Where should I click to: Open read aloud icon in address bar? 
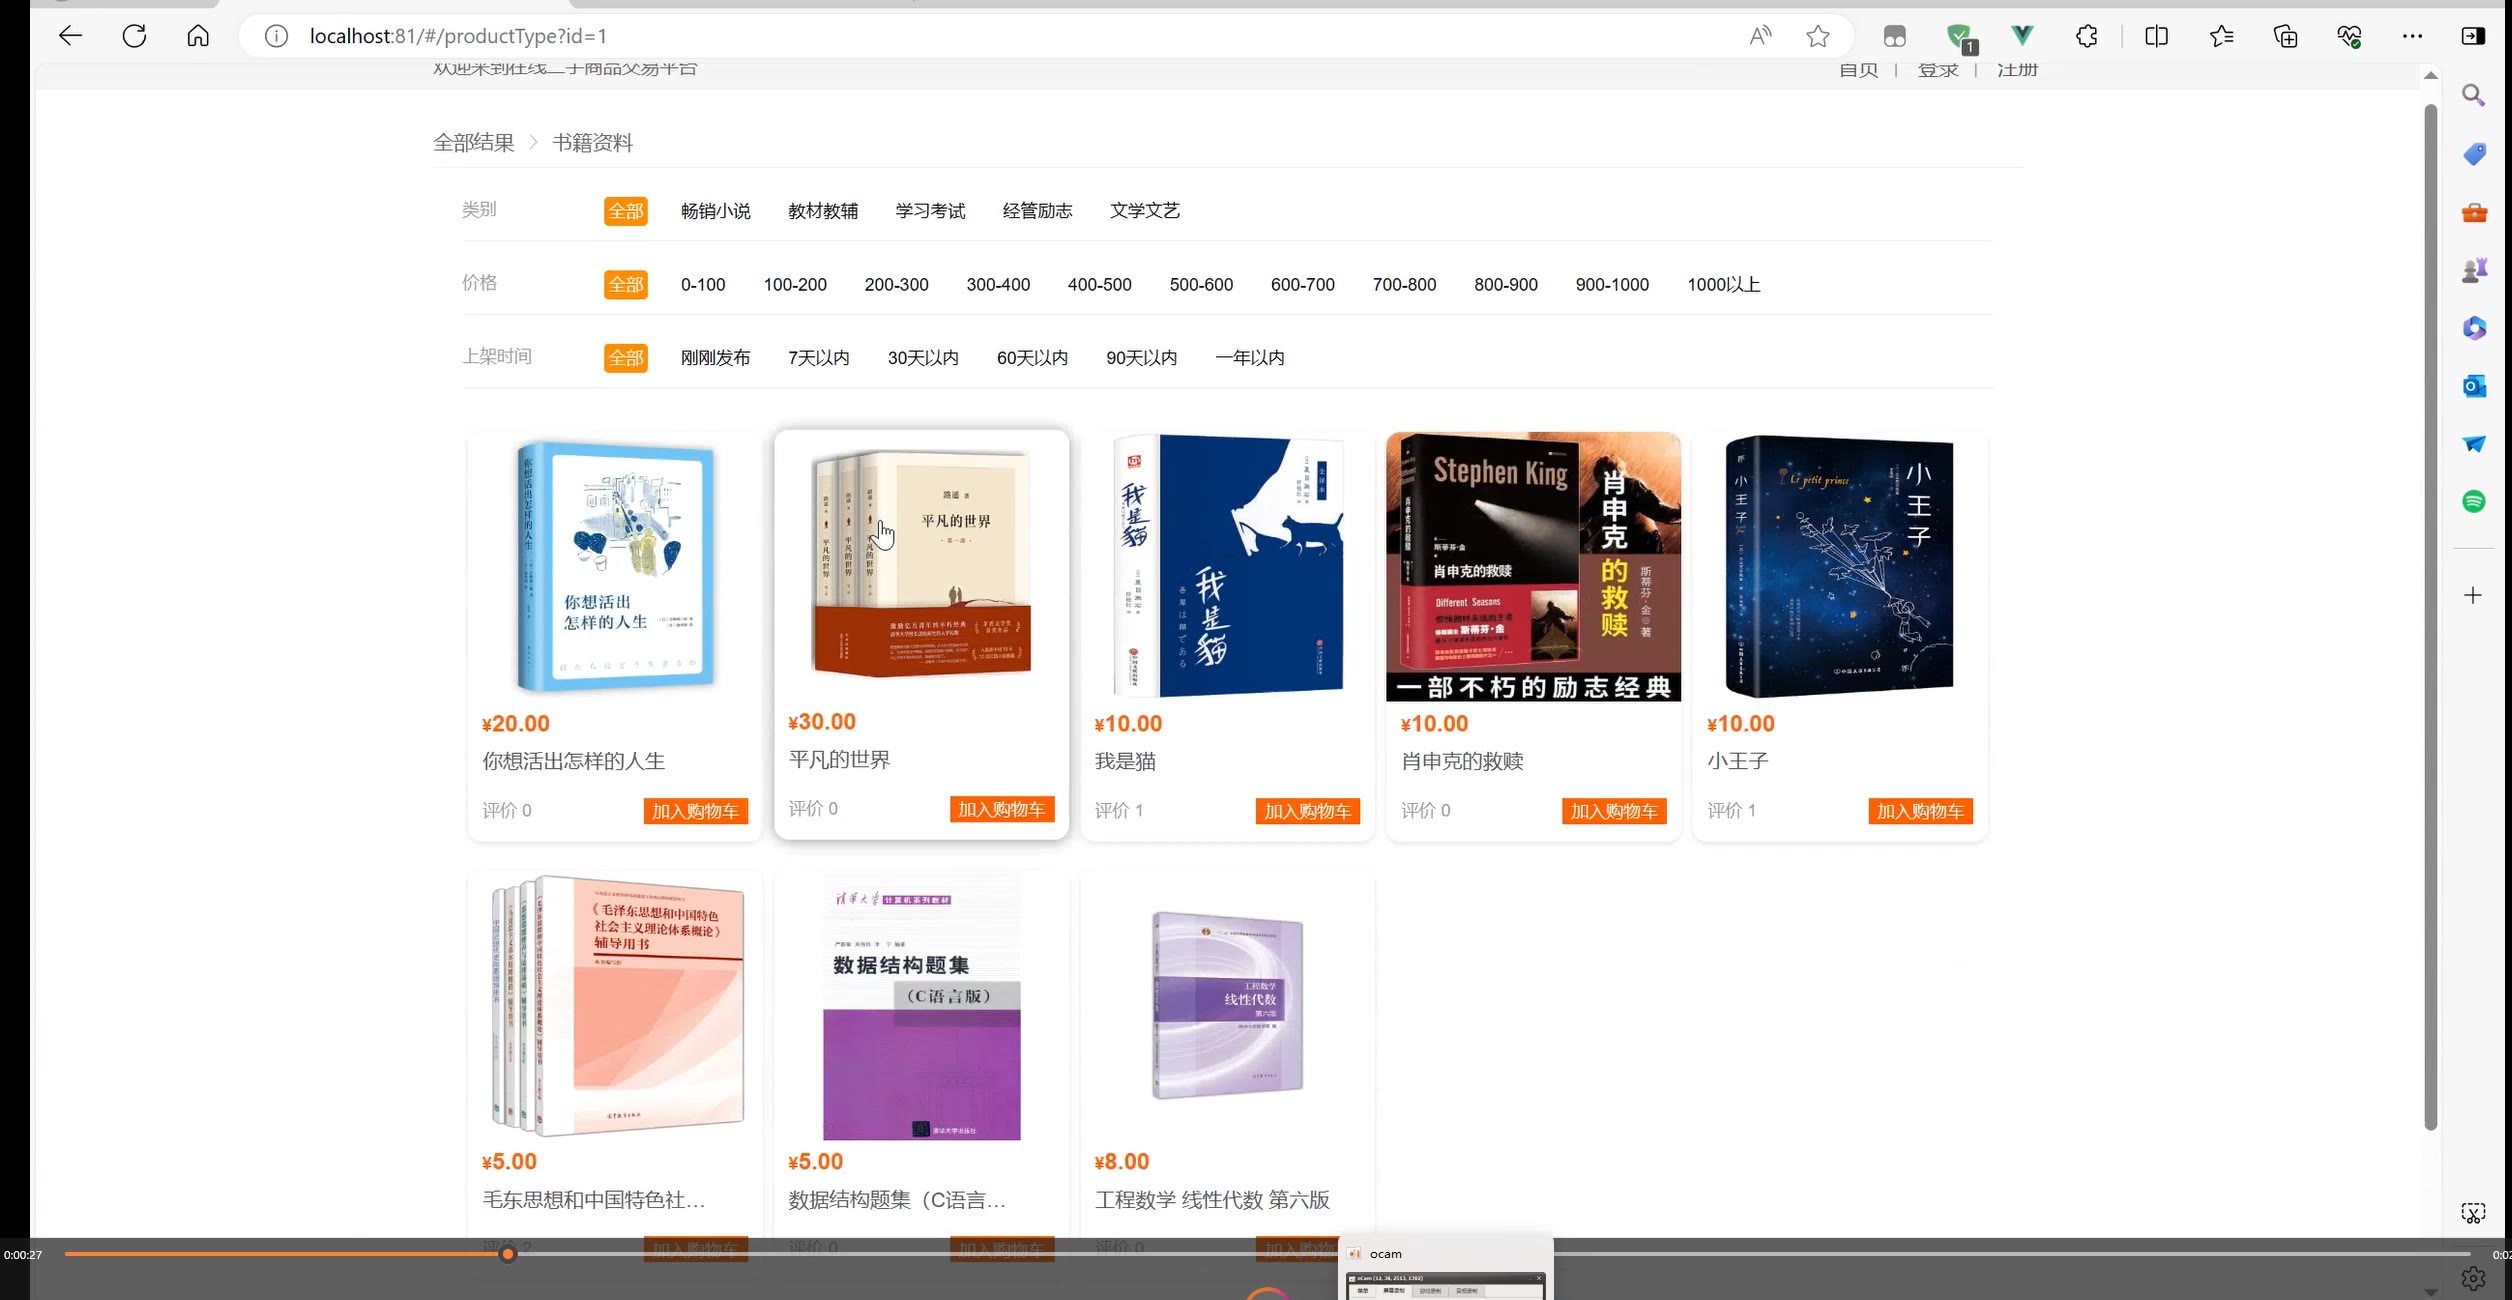(x=1760, y=36)
